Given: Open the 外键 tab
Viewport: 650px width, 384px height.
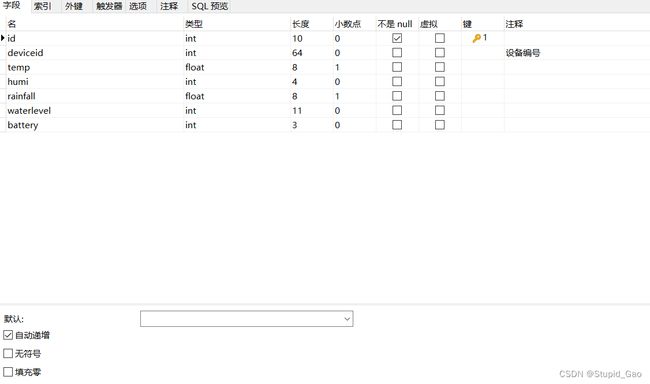Looking at the screenshot, I should [x=74, y=6].
